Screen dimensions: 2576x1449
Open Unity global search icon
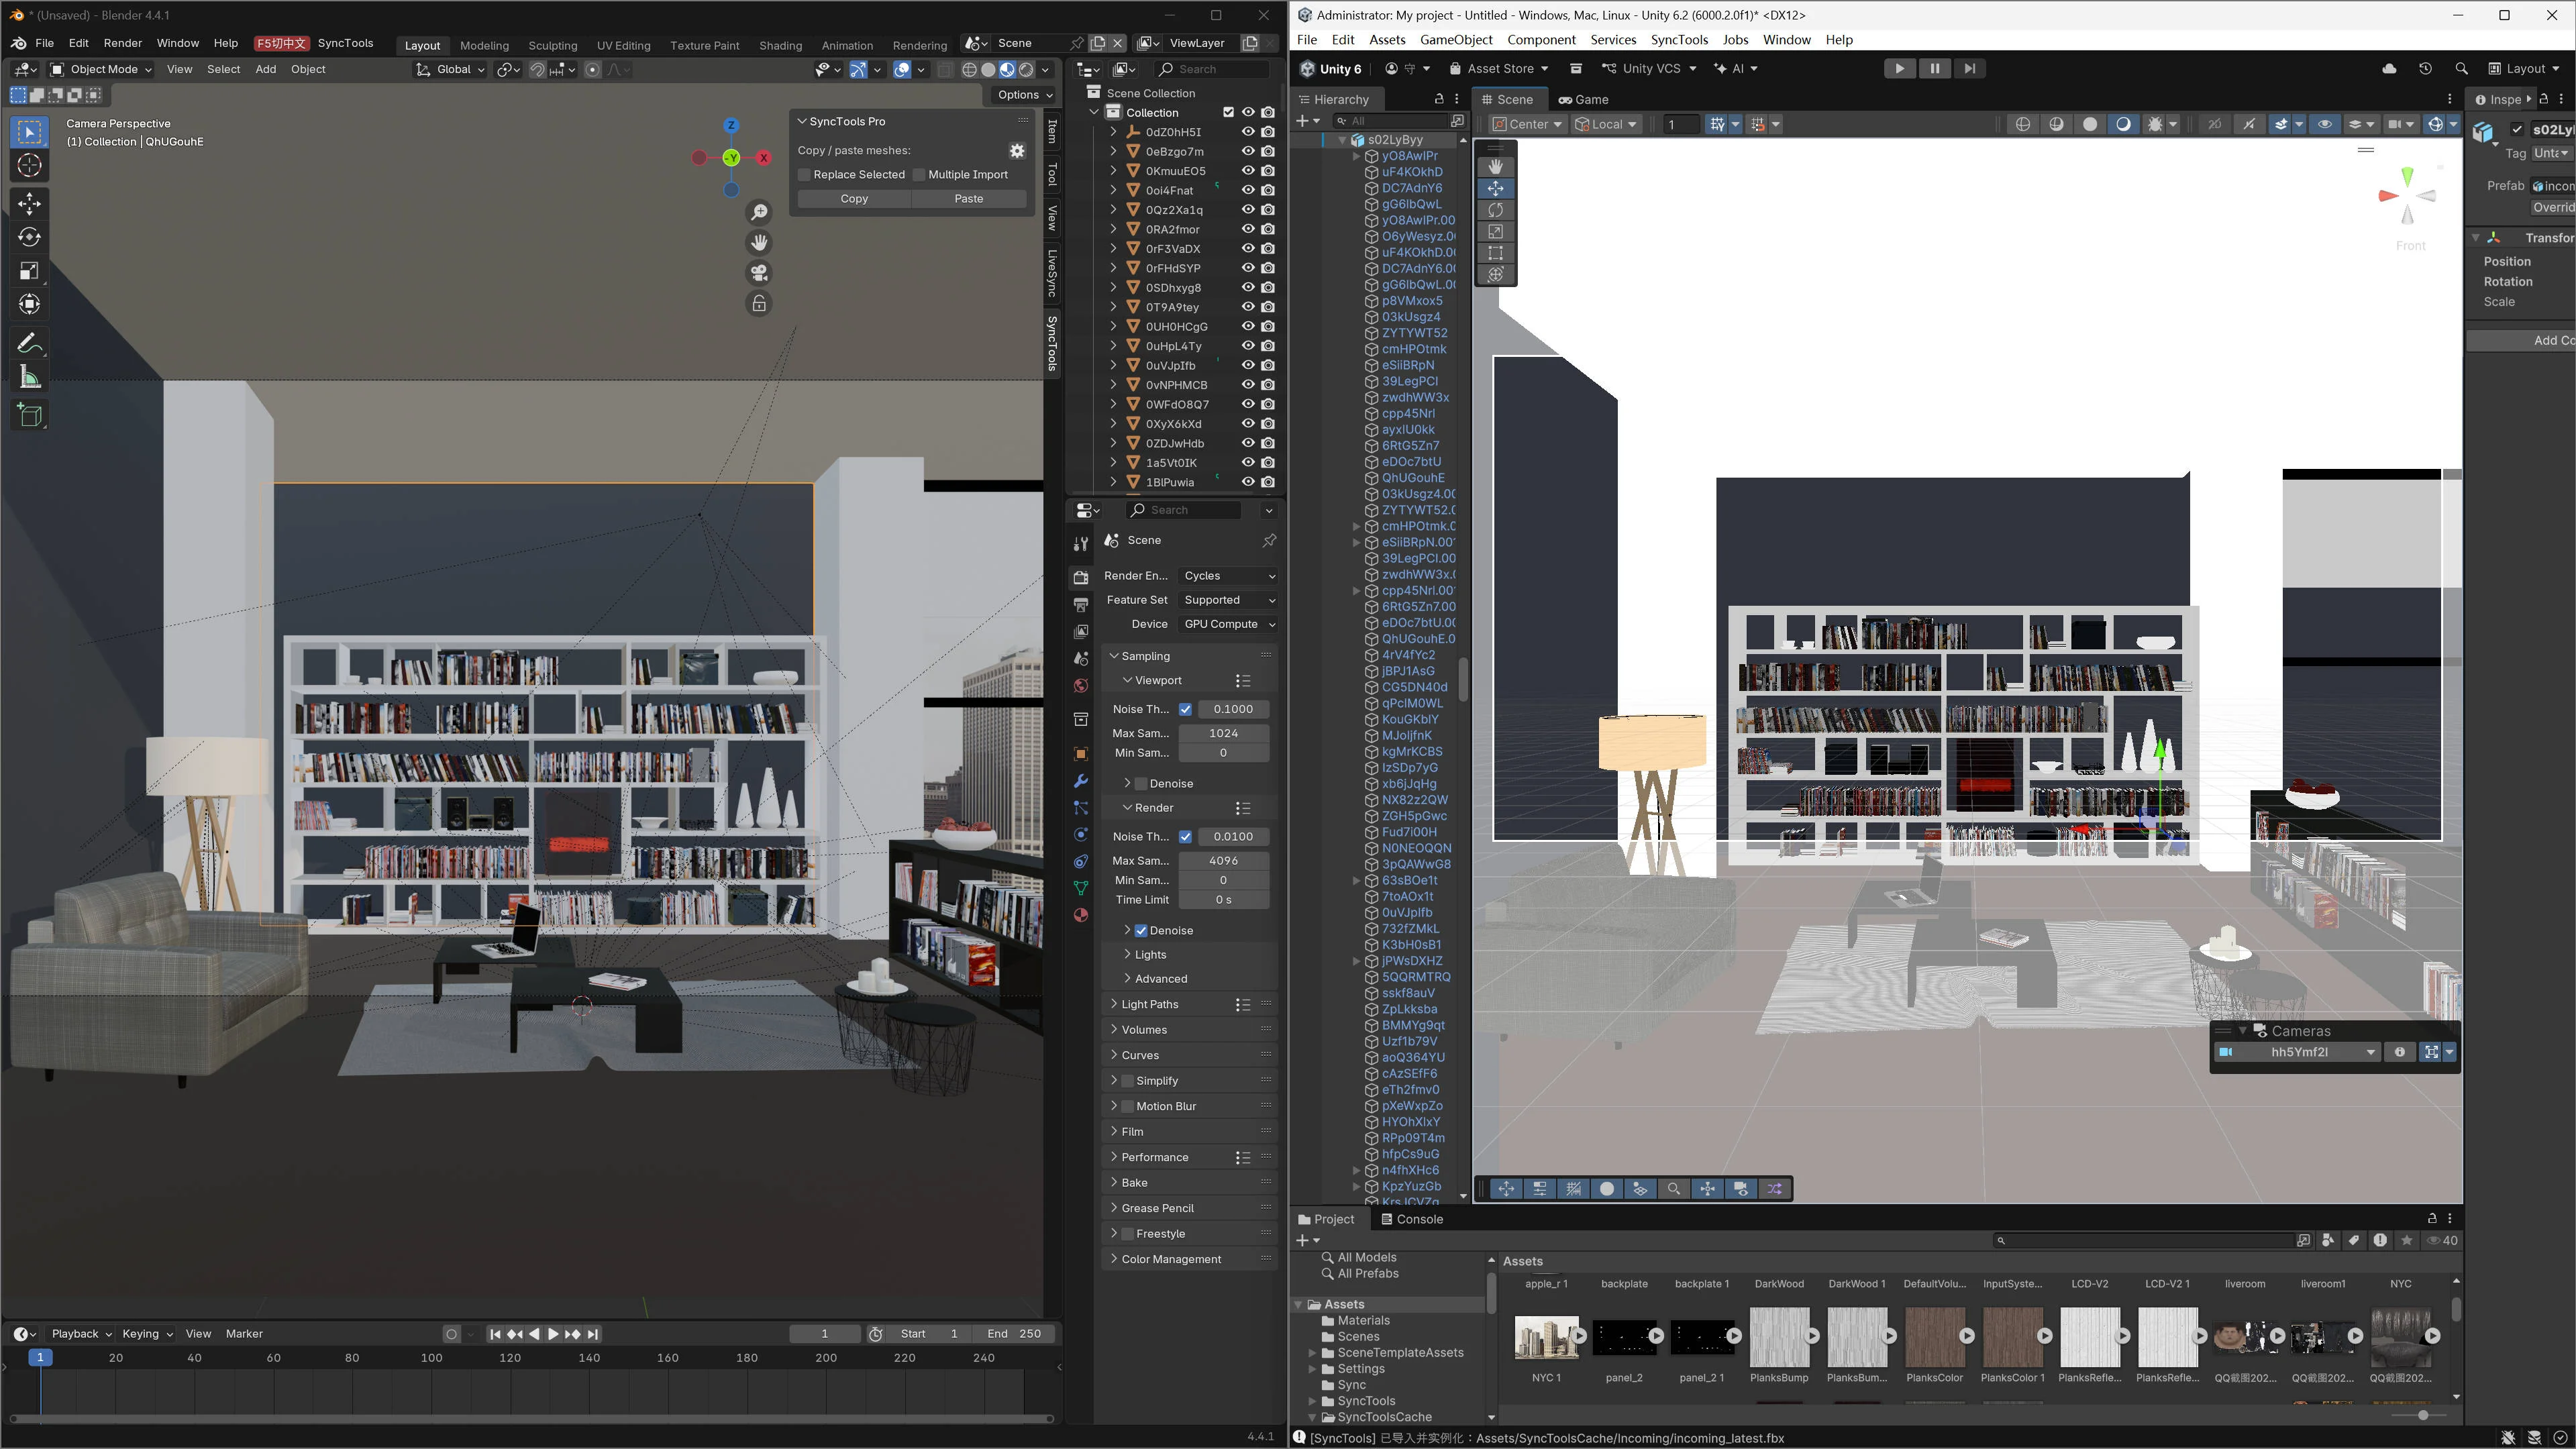click(x=2461, y=69)
